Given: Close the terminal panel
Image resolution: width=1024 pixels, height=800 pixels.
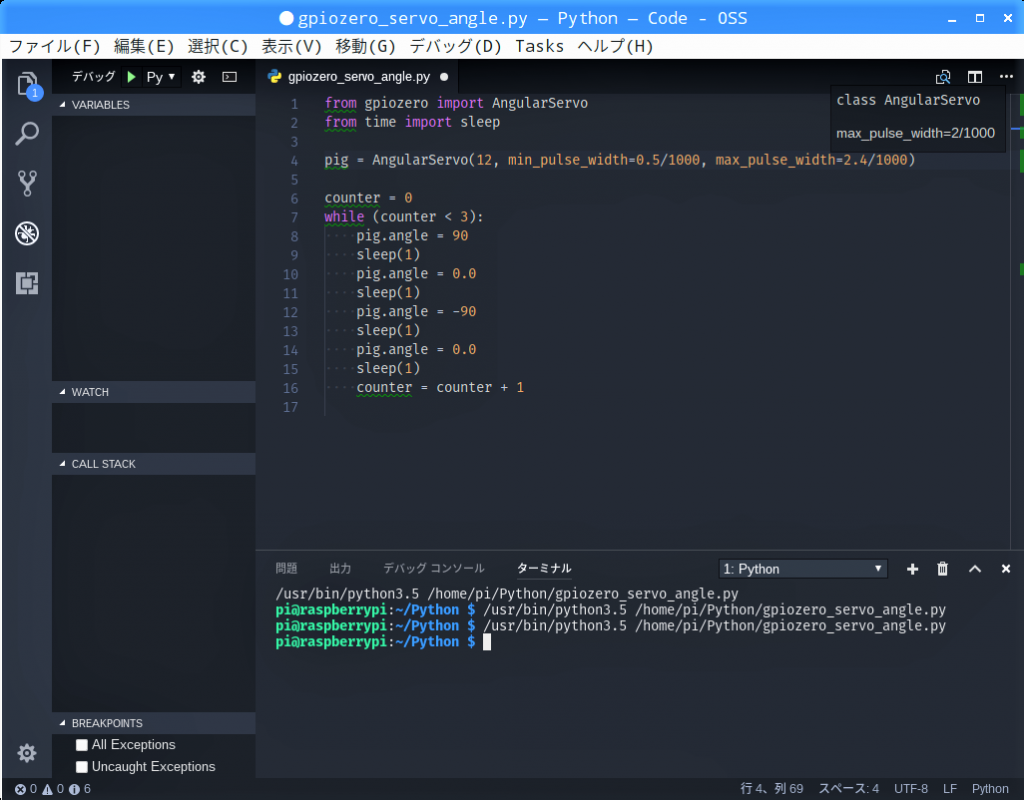Looking at the screenshot, I should point(1006,569).
